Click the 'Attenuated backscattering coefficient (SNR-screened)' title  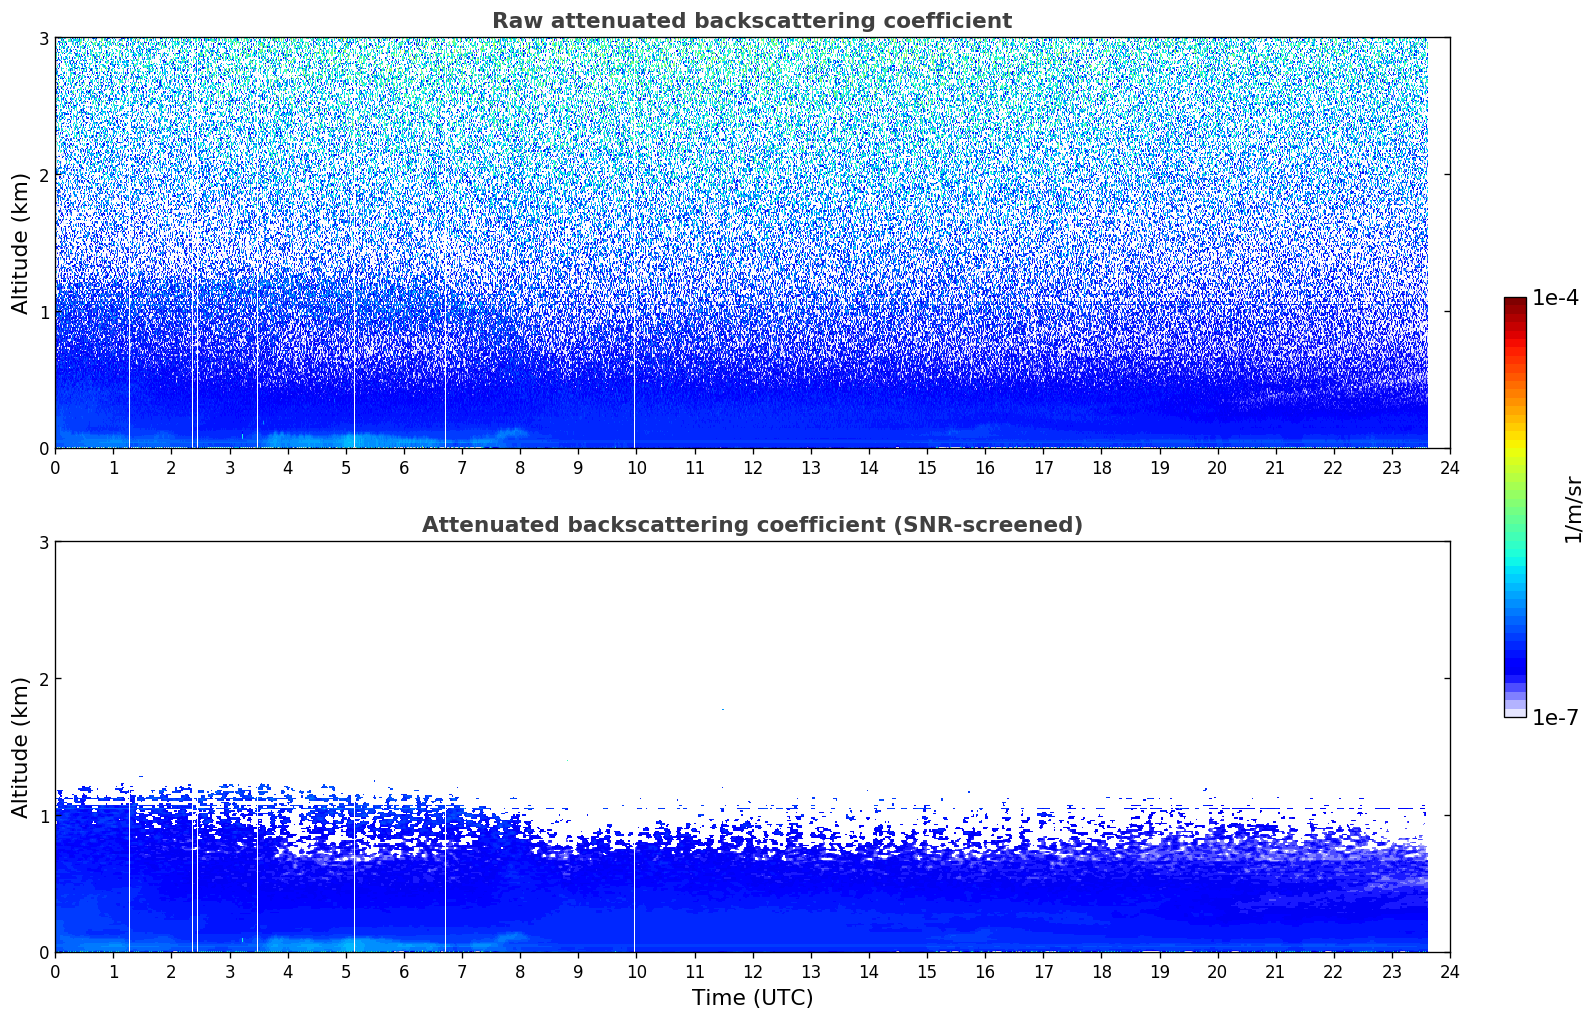tap(752, 525)
